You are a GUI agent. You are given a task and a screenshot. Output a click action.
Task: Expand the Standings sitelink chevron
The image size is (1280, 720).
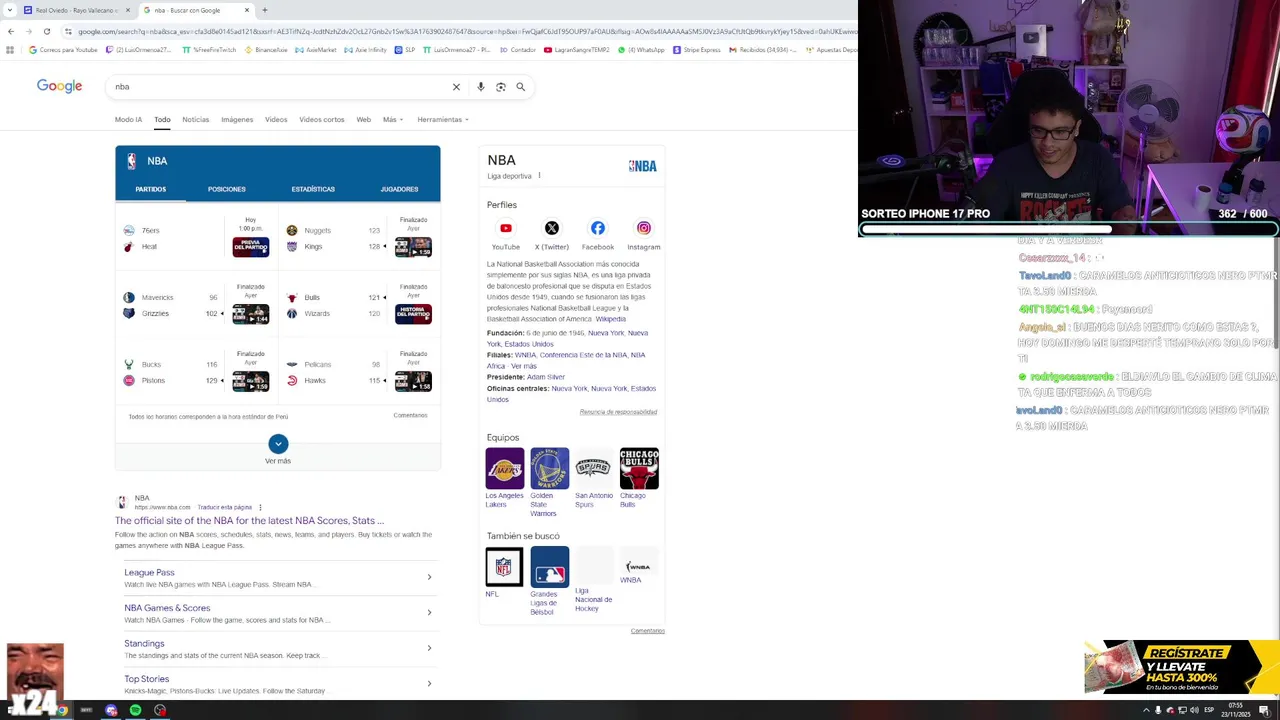coord(429,648)
